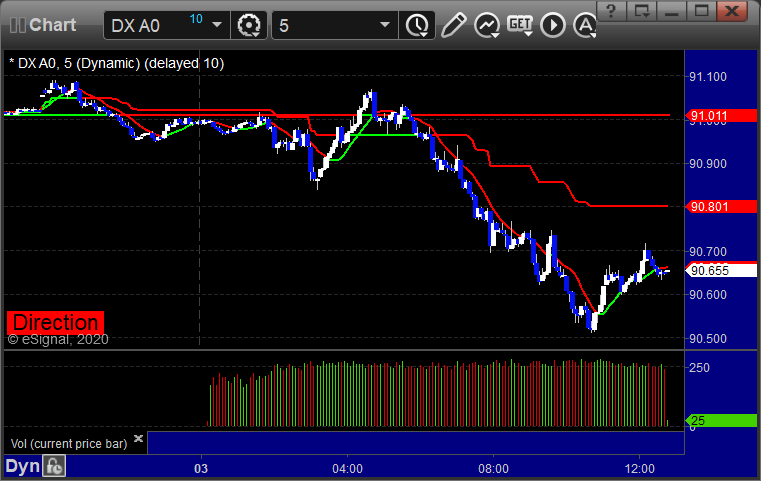Click the Vol (current price bar) label
The height and width of the screenshot is (481, 761).
point(69,444)
